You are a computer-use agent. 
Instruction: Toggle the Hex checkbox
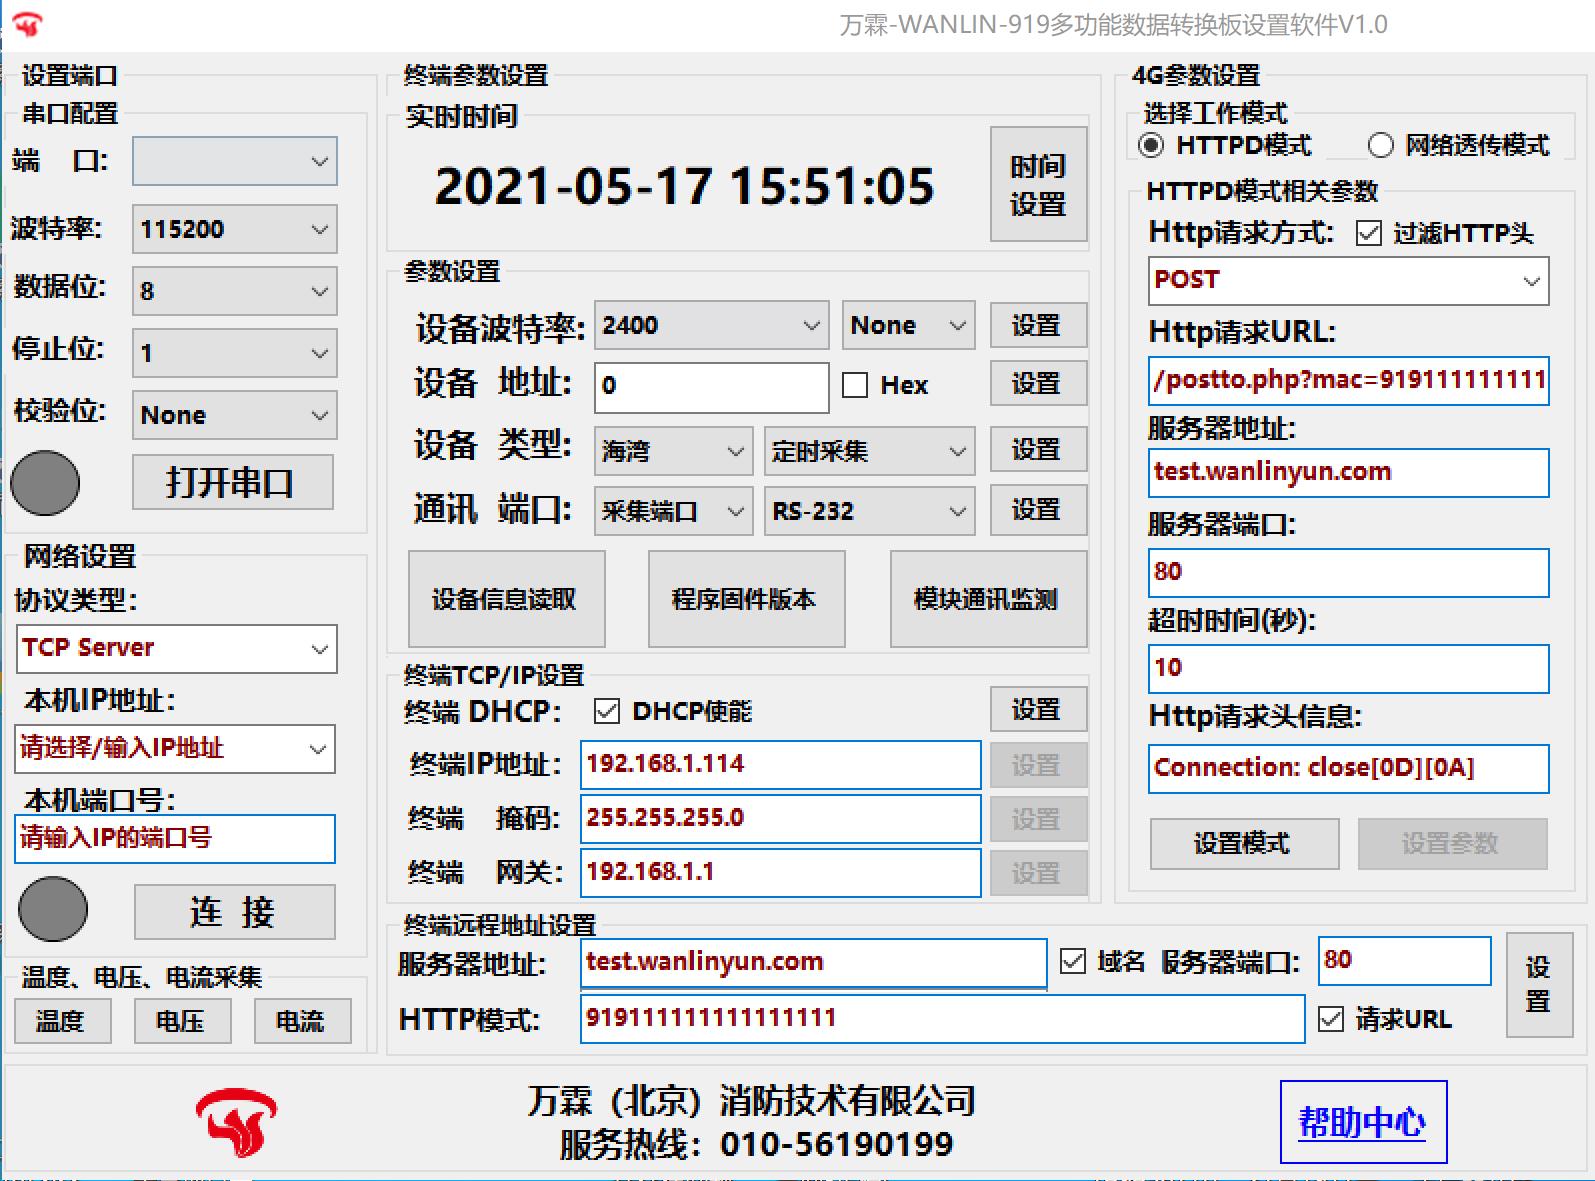[855, 385]
